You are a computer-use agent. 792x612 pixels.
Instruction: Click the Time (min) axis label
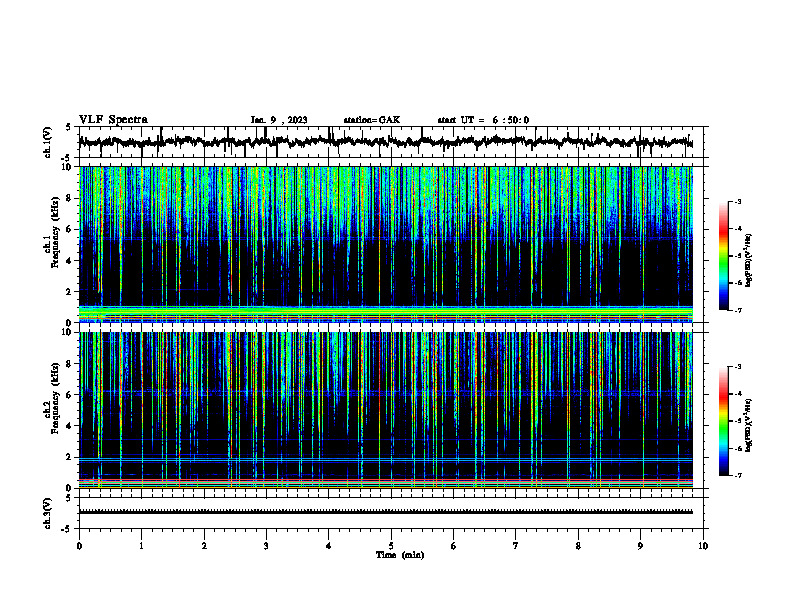coord(400,555)
